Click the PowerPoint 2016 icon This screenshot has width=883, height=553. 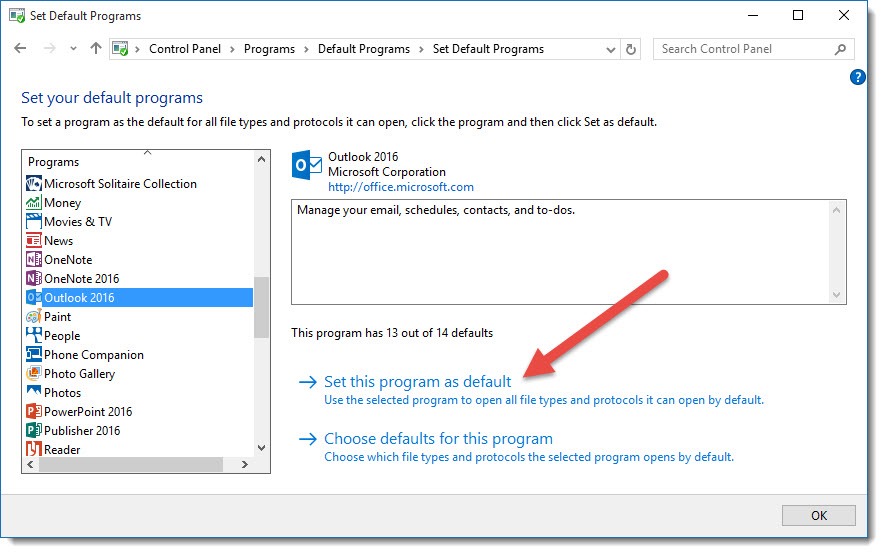pyautogui.click(x=34, y=411)
